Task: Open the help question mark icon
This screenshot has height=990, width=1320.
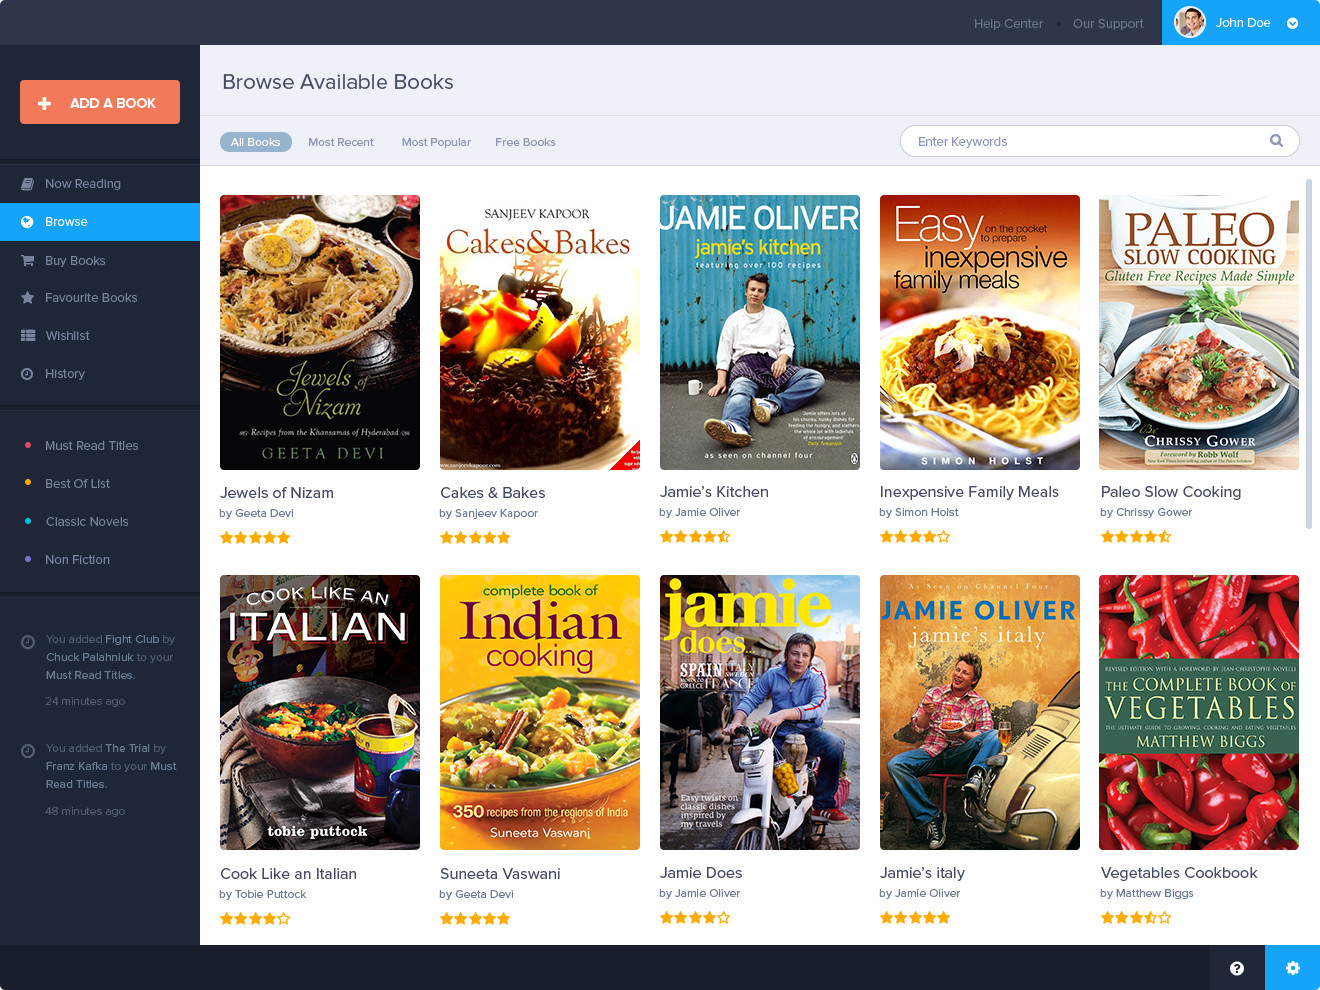Action: 1237,968
